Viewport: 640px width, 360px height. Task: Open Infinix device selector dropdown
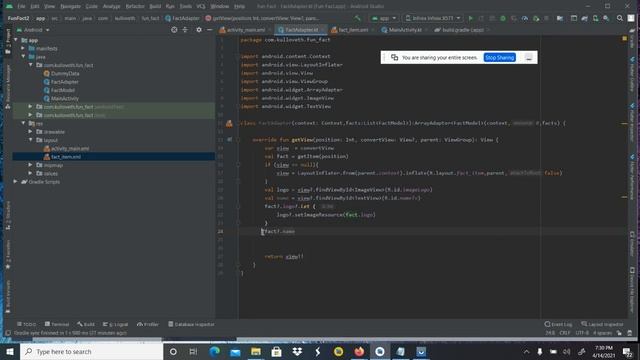pos(433,18)
